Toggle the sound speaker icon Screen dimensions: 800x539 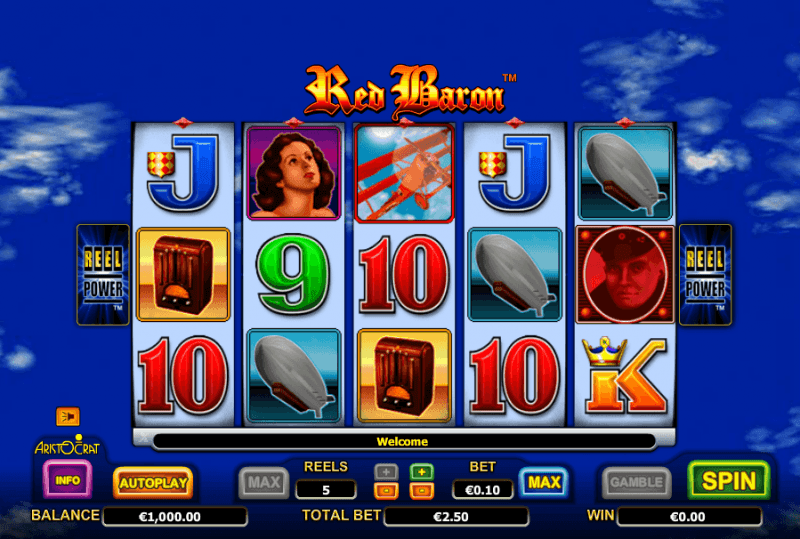[x=68, y=416]
